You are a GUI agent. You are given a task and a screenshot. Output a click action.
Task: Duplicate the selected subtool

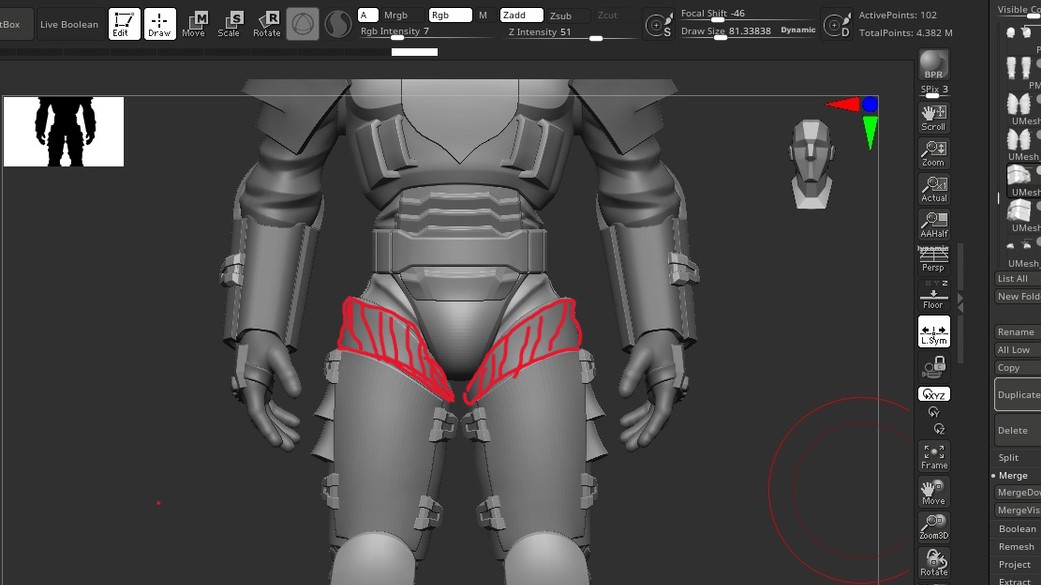point(1018,394)
